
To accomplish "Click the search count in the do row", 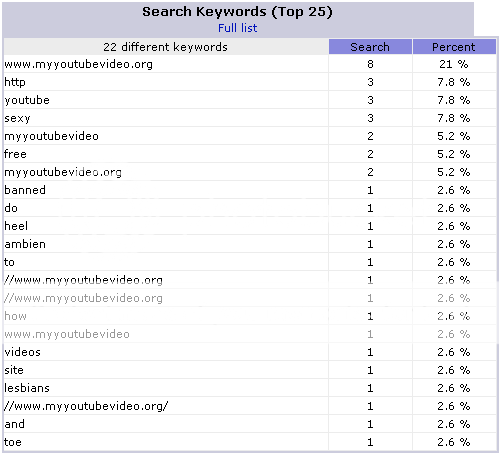I will coord(370,208).
